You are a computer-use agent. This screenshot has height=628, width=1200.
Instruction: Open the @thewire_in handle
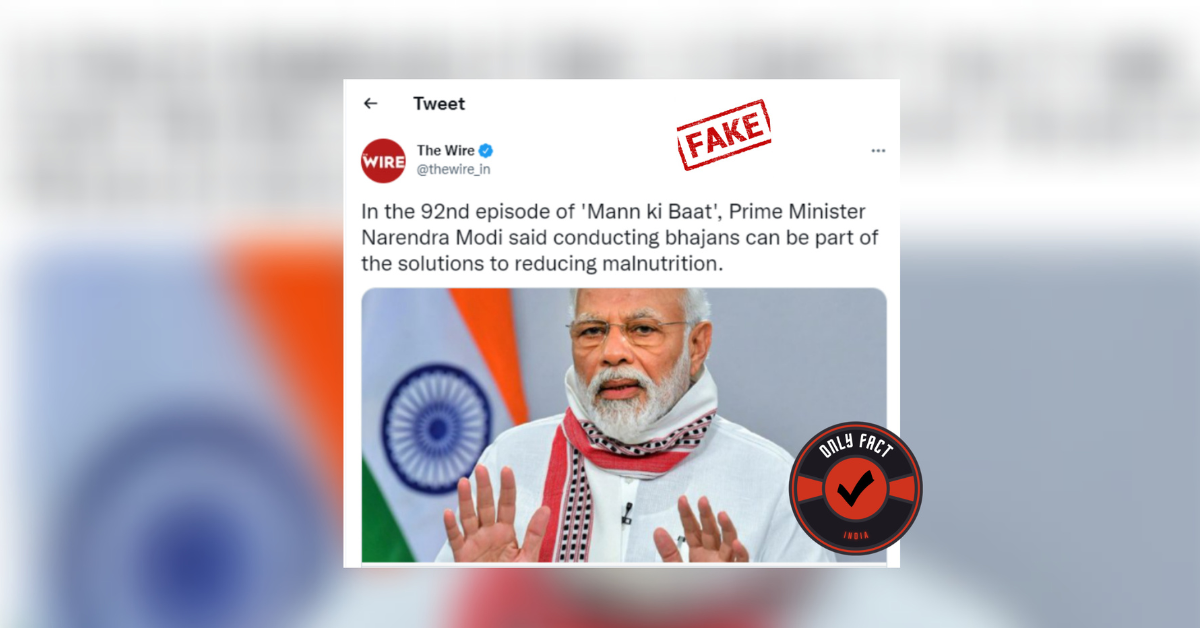(453, 169)
